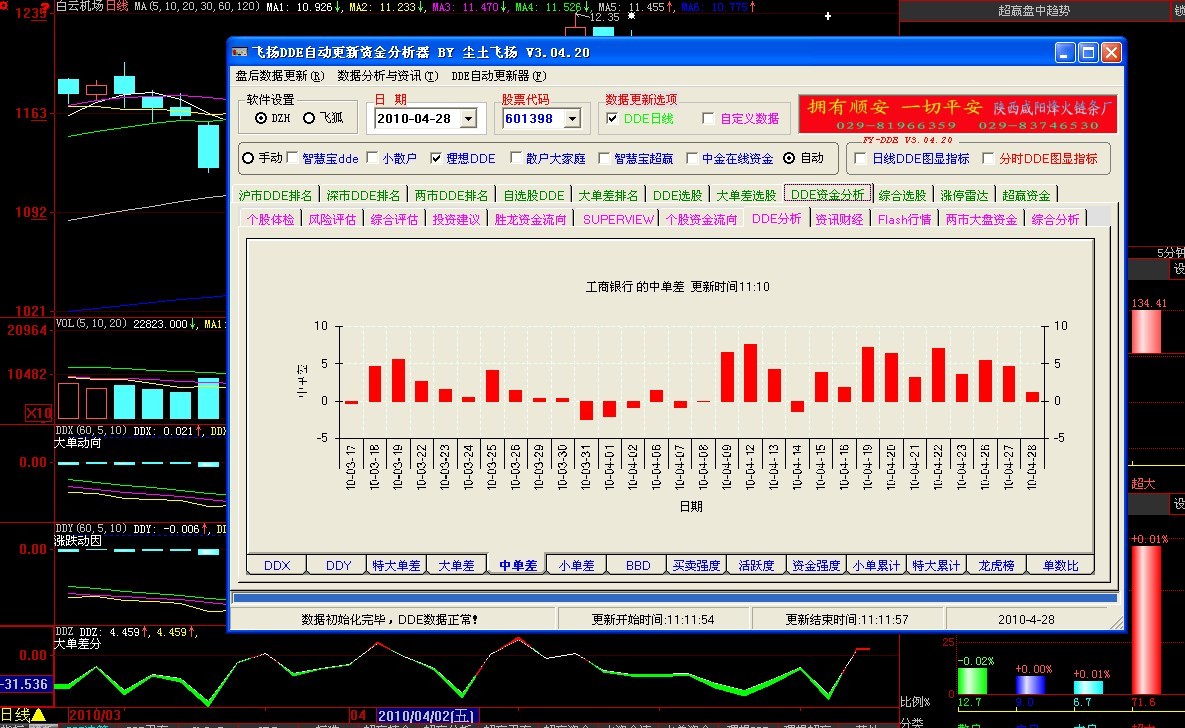Untick the 理想DDE checkbox
Screen dimensions: 1185x728
pos(436,158)
